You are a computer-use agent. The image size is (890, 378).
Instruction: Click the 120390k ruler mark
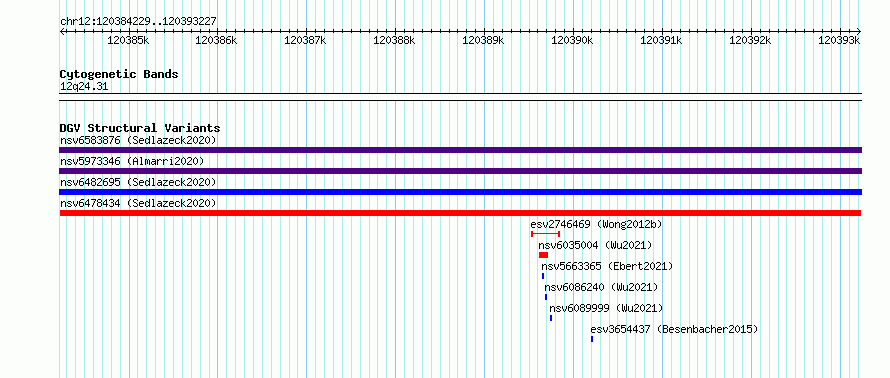point(573,40)
